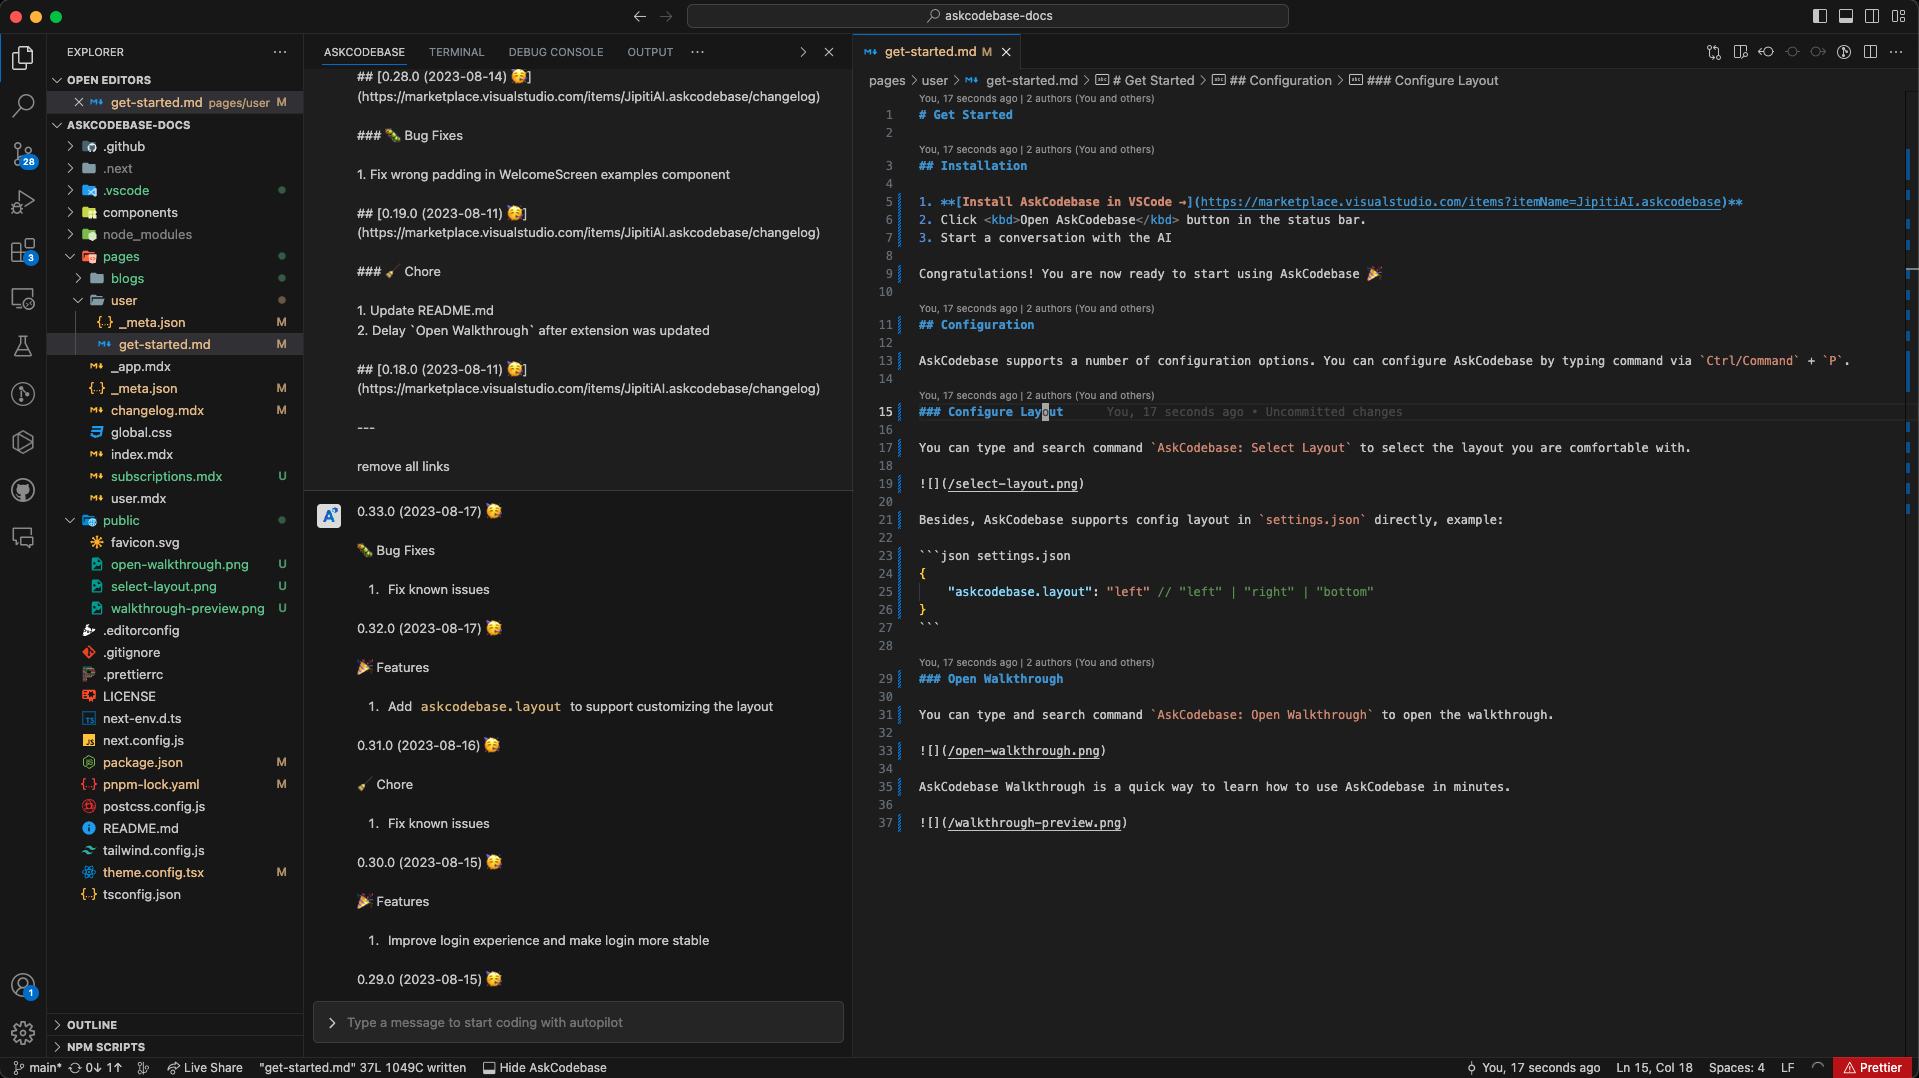The width and height of the screenshot is (1919, 1078).
Task: Toggle the primary side bar visibility
Action: (1820, 16)
